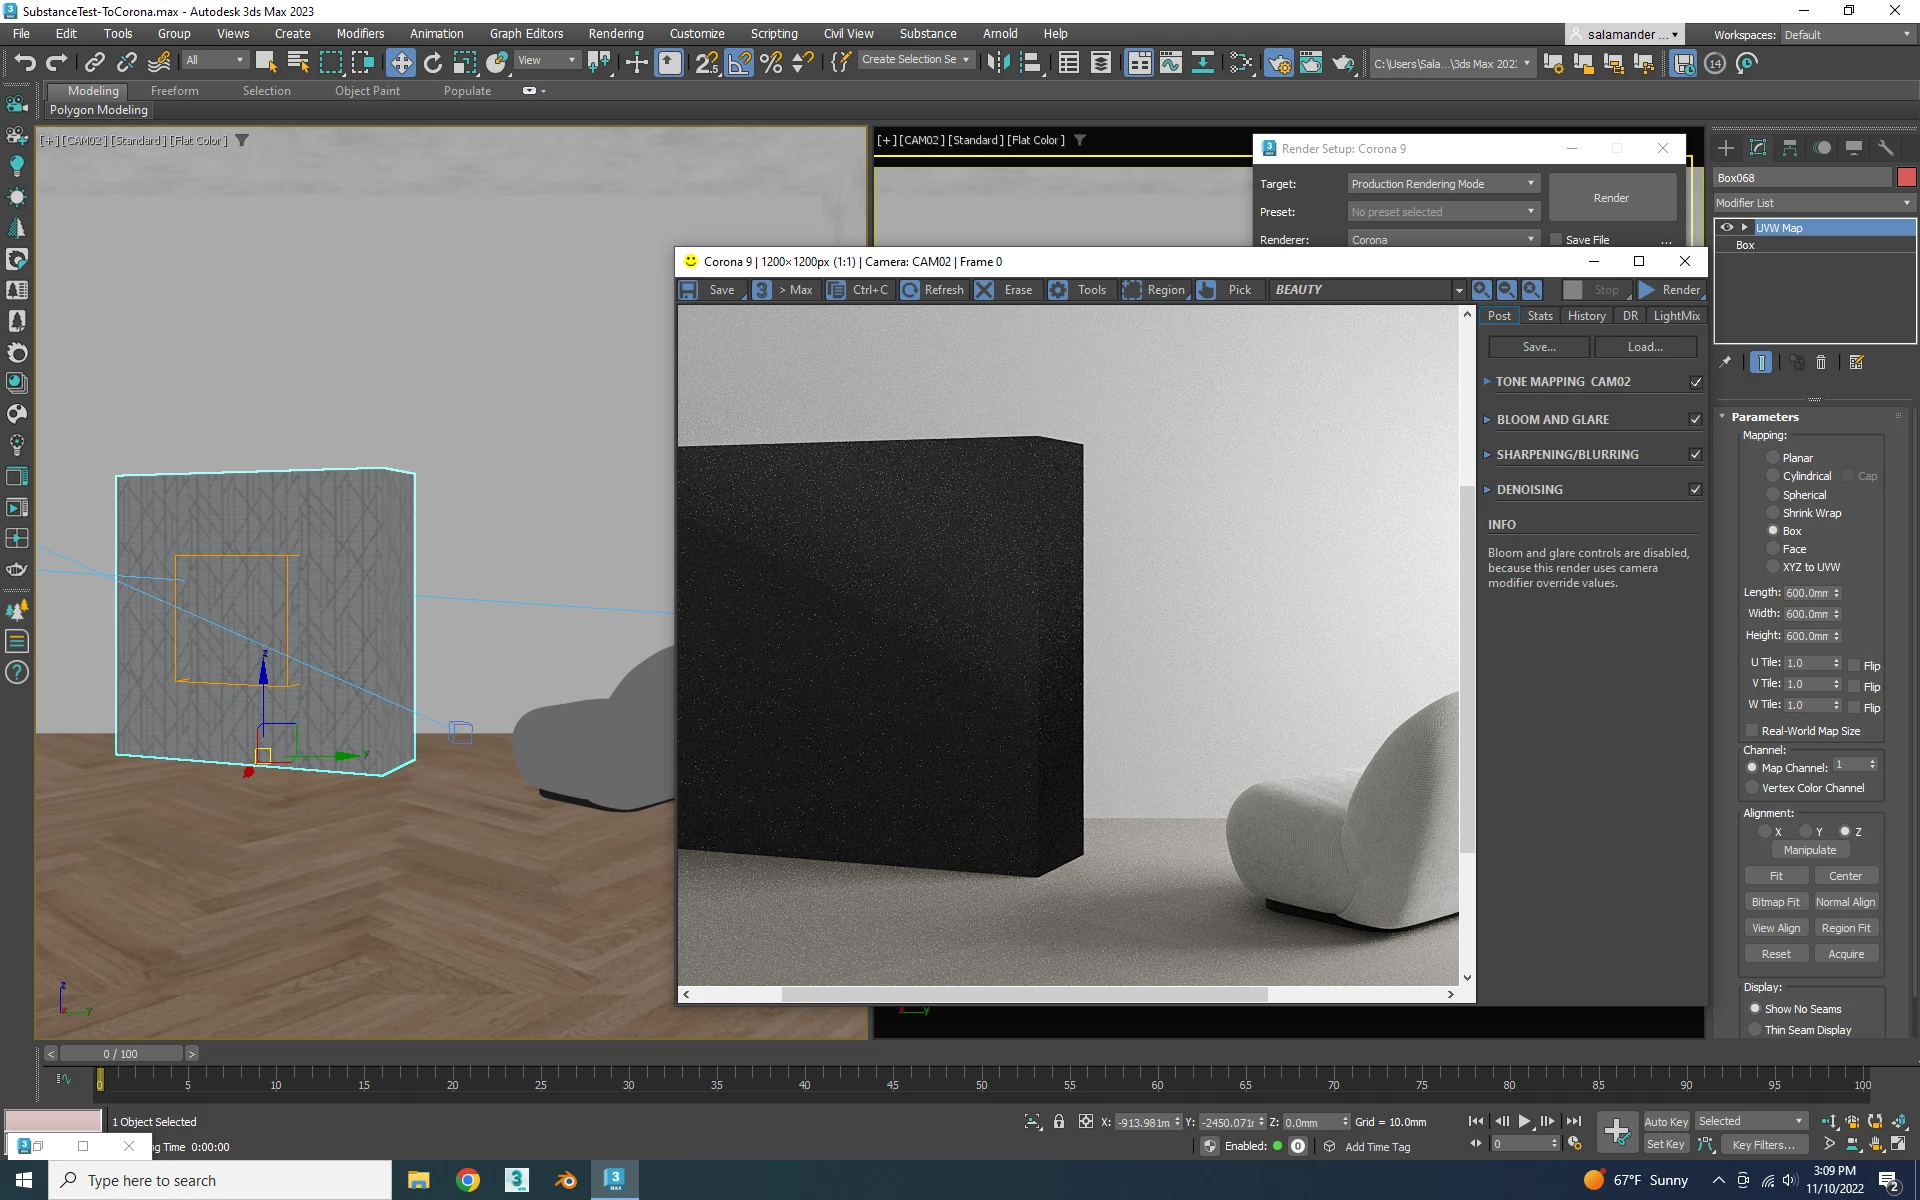Enable Real-World Map Size checkbox
This screenshot has height=1200, width=1920.
tap(1752, 731)
